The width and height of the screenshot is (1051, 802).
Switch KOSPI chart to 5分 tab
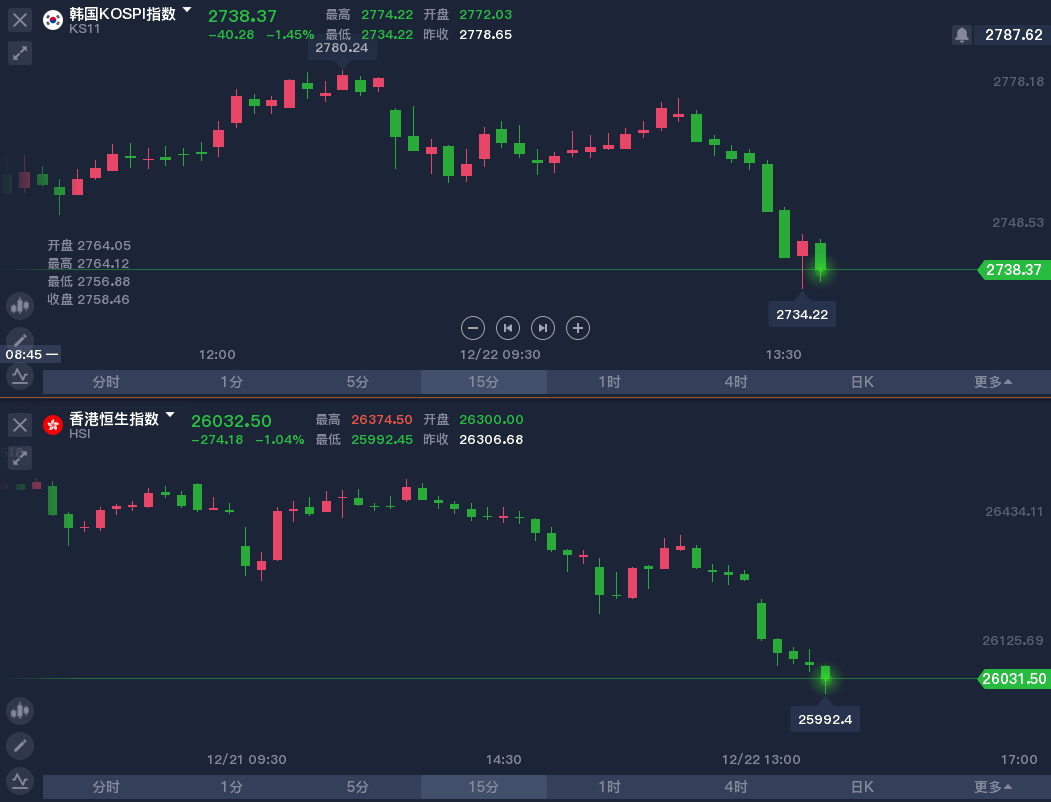click(358, 382)
